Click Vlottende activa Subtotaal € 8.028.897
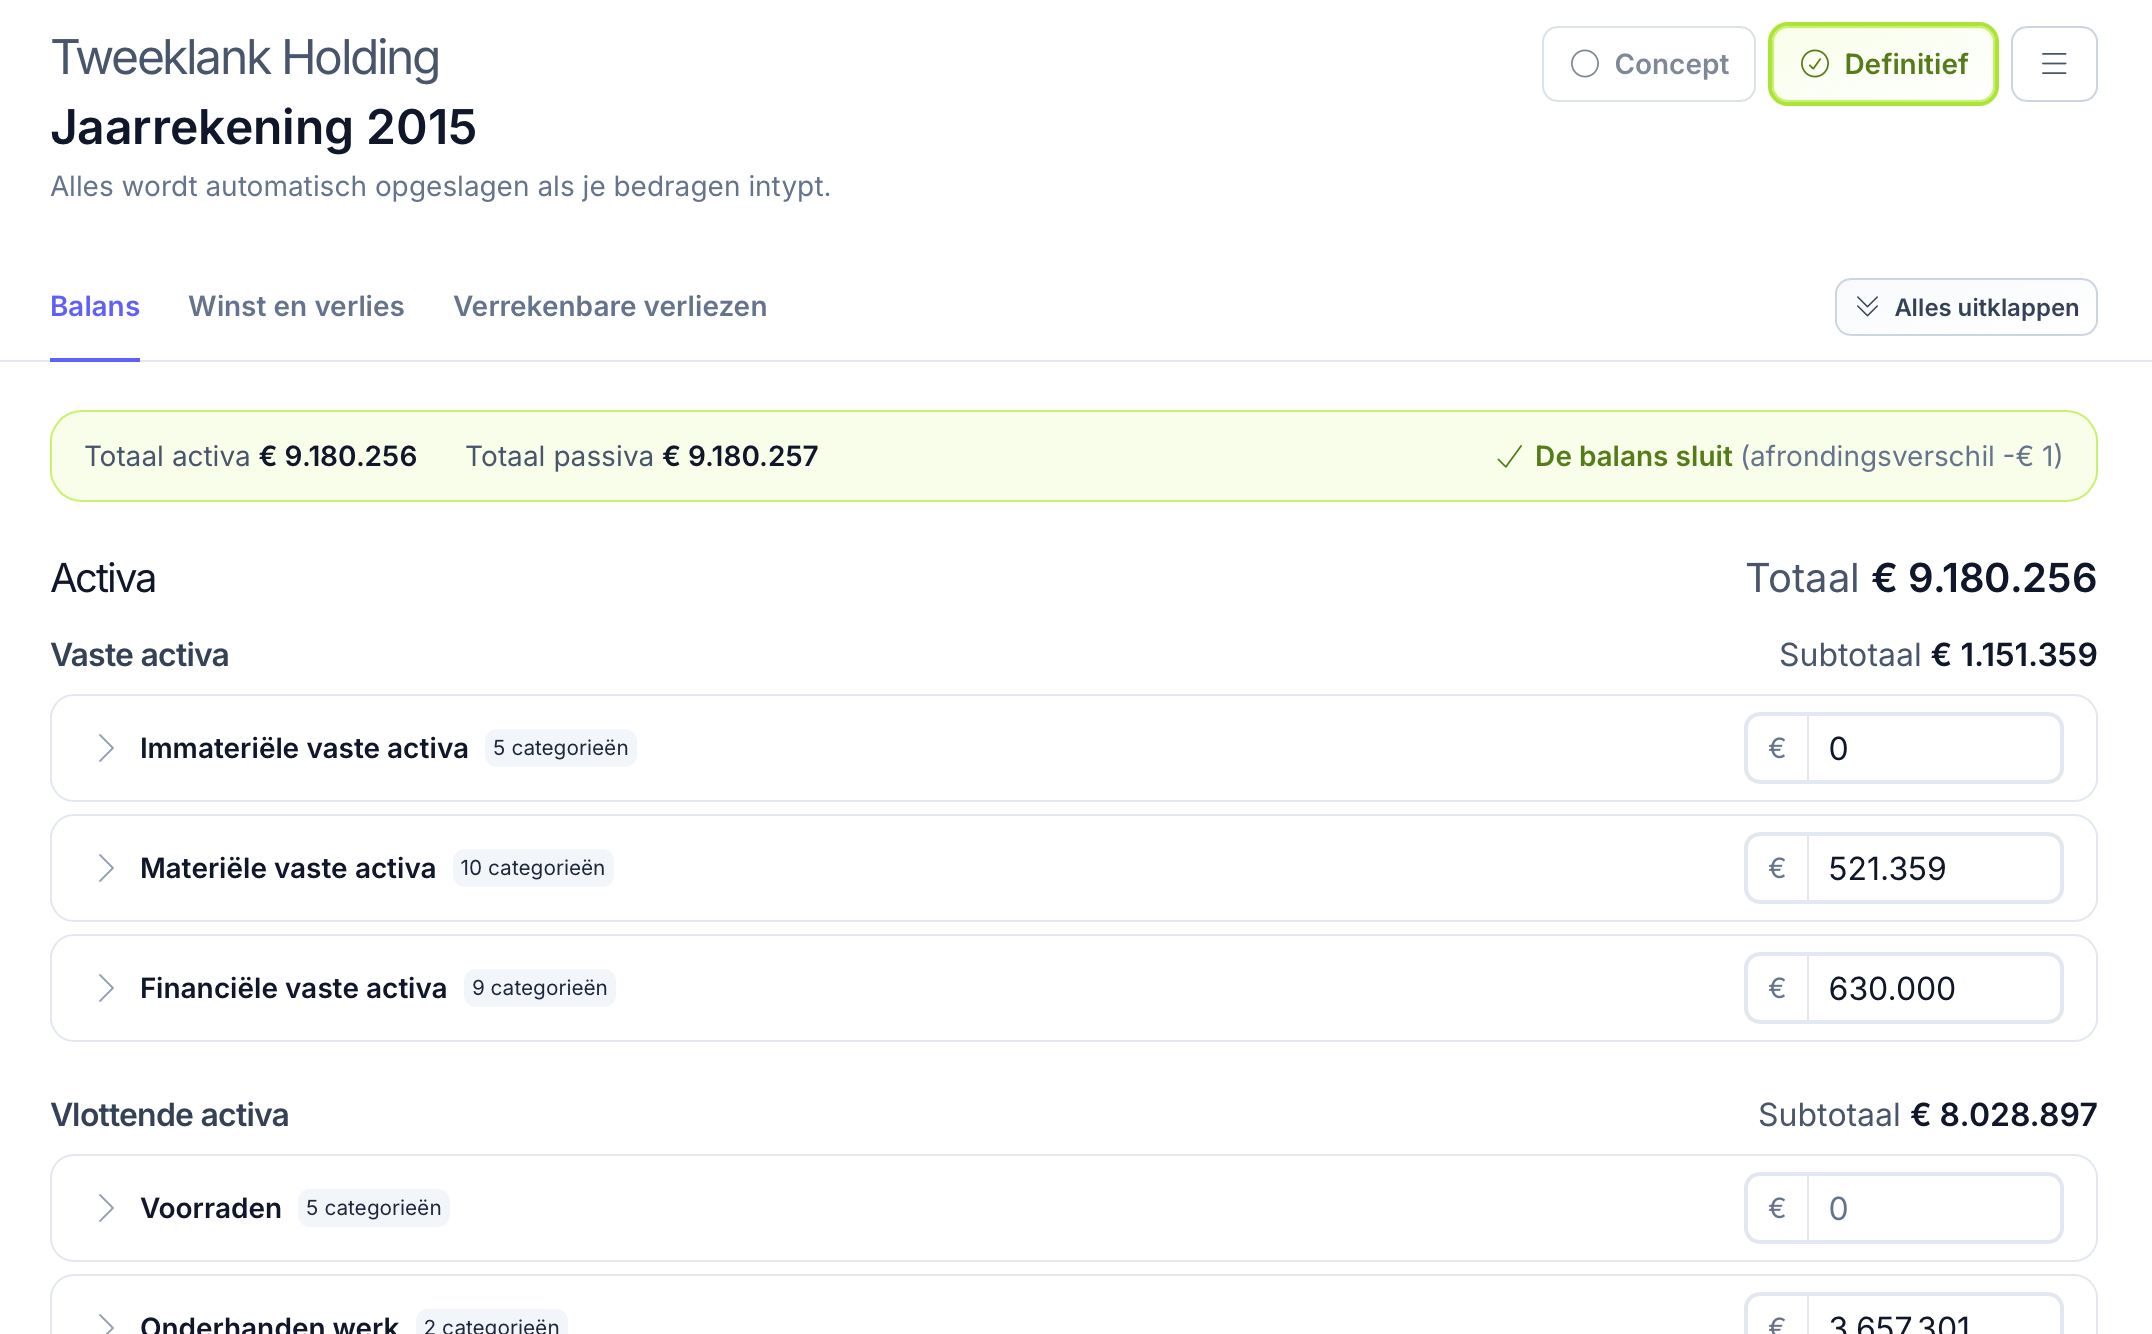 coord(1928,1115)
